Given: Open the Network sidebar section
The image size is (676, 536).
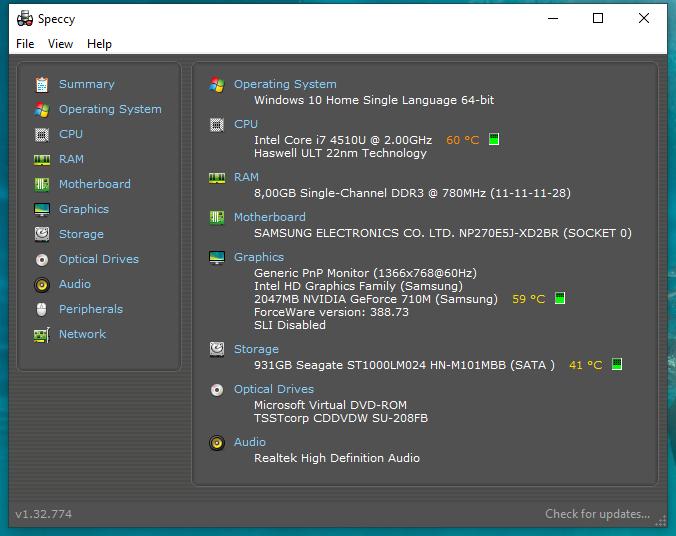Looking at the screenshot, I should [x=82, y=334].
